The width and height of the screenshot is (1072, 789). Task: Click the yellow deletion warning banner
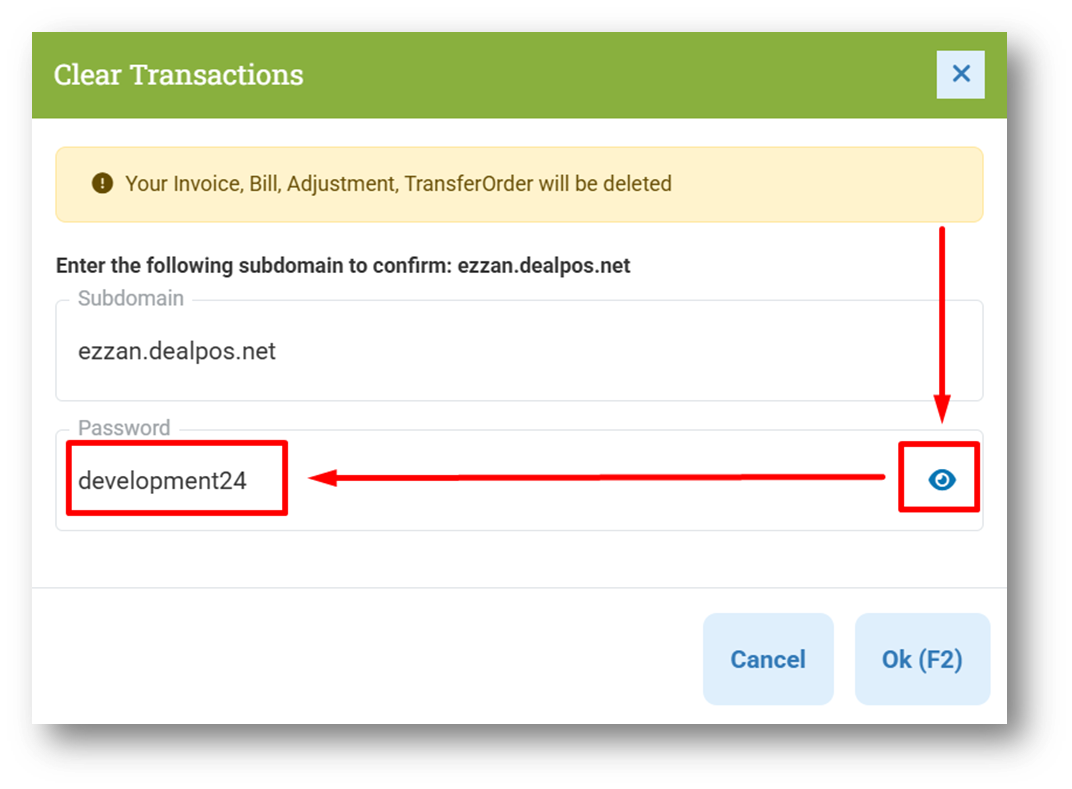pos(519,184)
